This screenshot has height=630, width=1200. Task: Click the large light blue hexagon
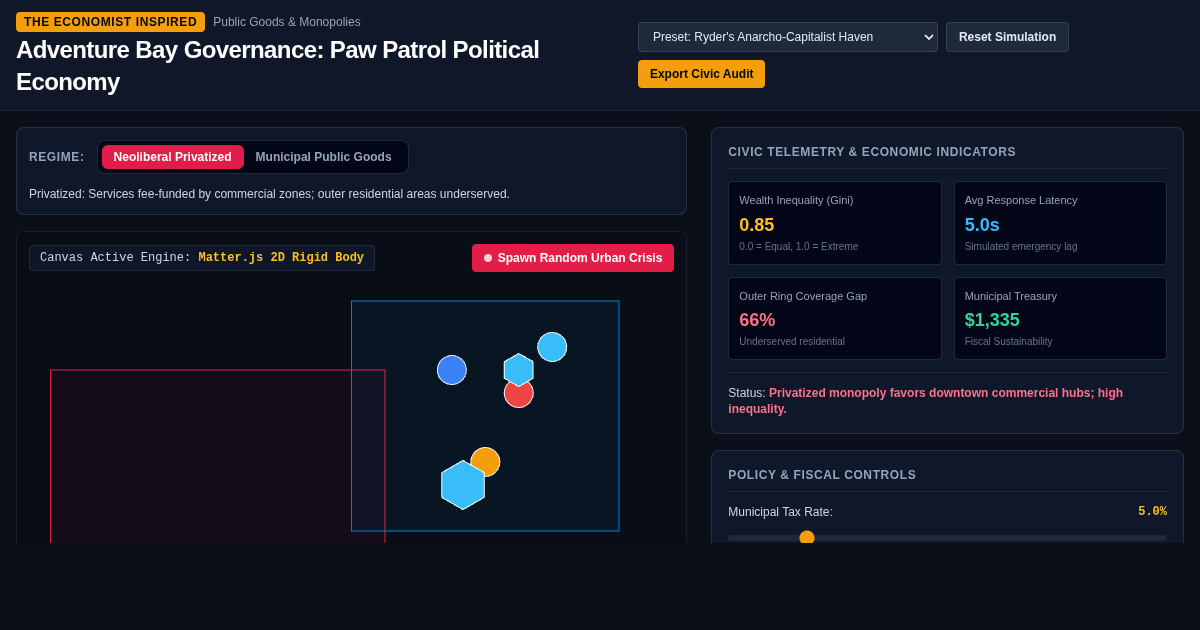point(463,485)
